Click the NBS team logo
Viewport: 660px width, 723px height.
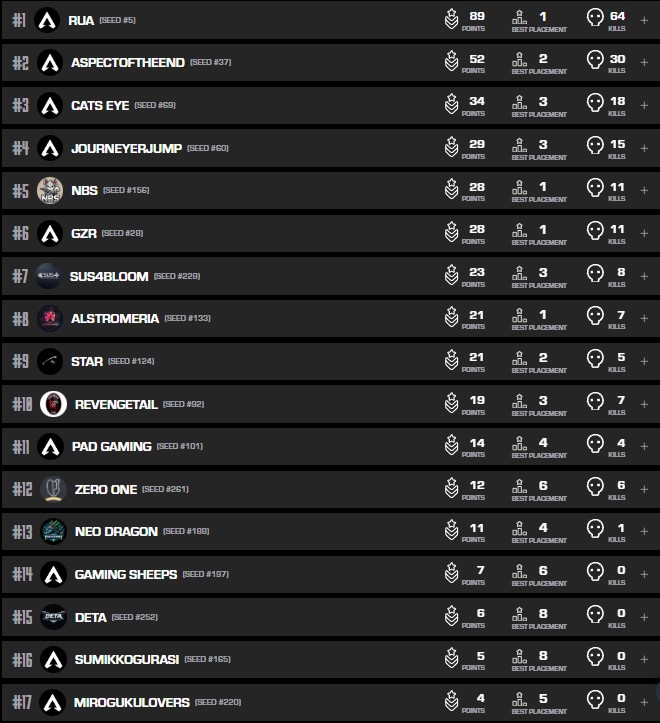[x=50, y=190]
